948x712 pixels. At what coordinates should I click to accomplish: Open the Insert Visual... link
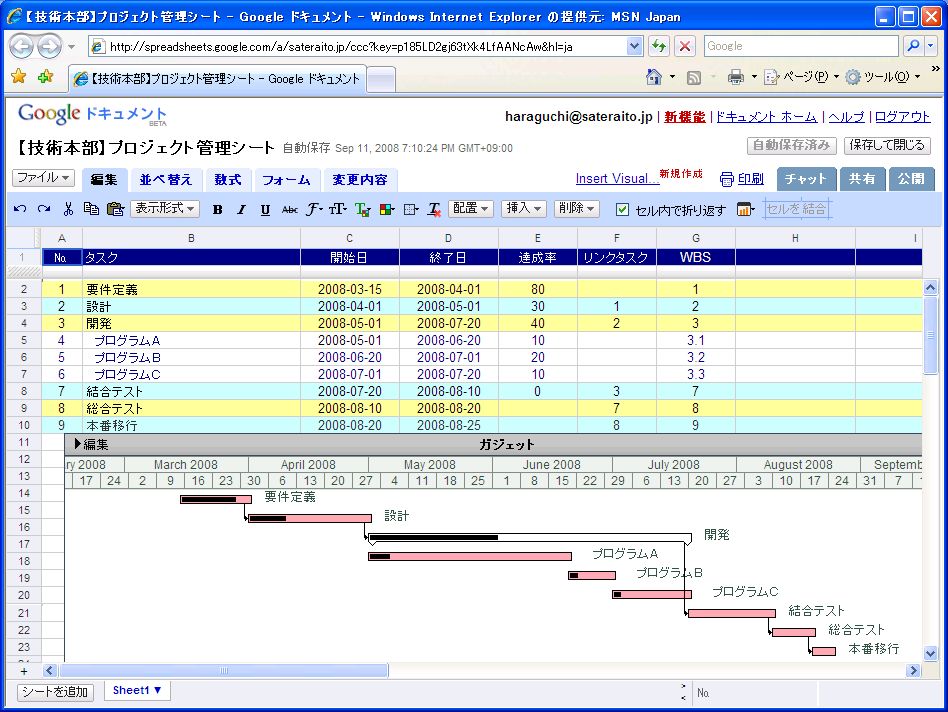pyautogui.click(x=616, y=179)
